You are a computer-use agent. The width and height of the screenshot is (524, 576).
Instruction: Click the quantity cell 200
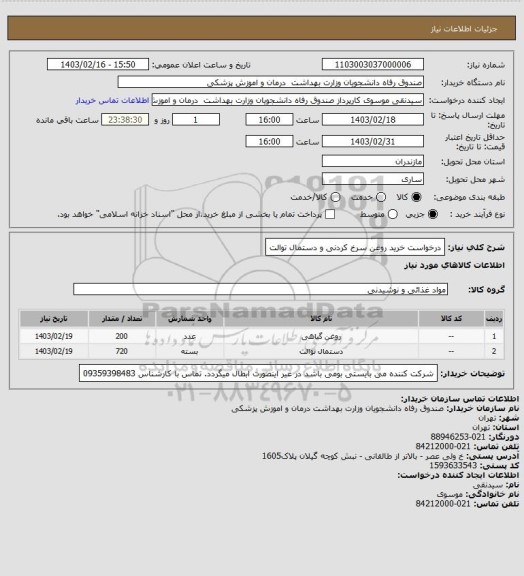(122, 336)
